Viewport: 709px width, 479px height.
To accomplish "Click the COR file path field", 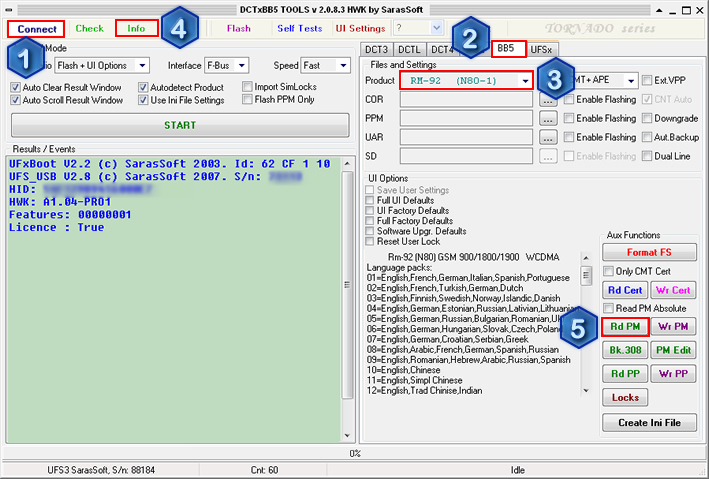I will coord(466,100).
